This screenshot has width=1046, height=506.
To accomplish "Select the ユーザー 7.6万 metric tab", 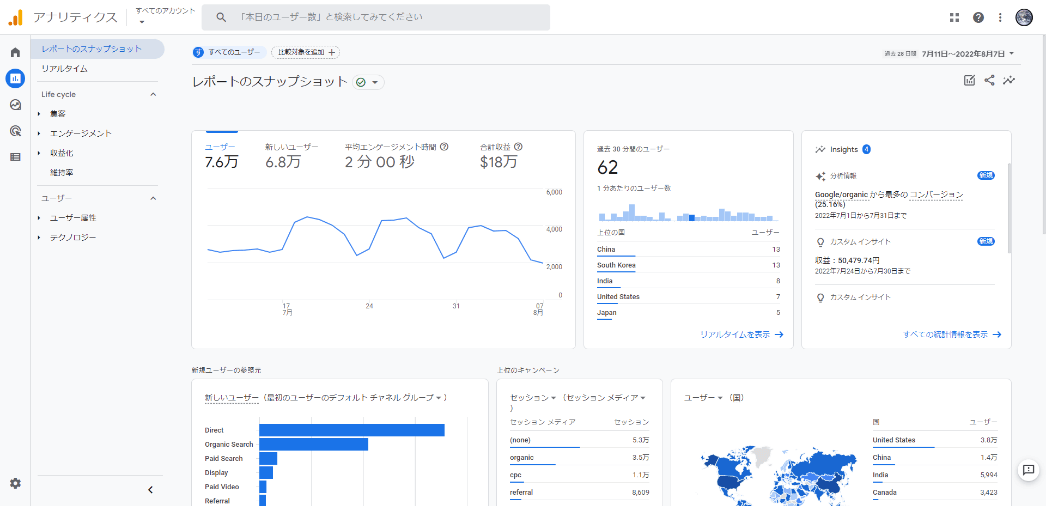I will (x=221, y=154).
